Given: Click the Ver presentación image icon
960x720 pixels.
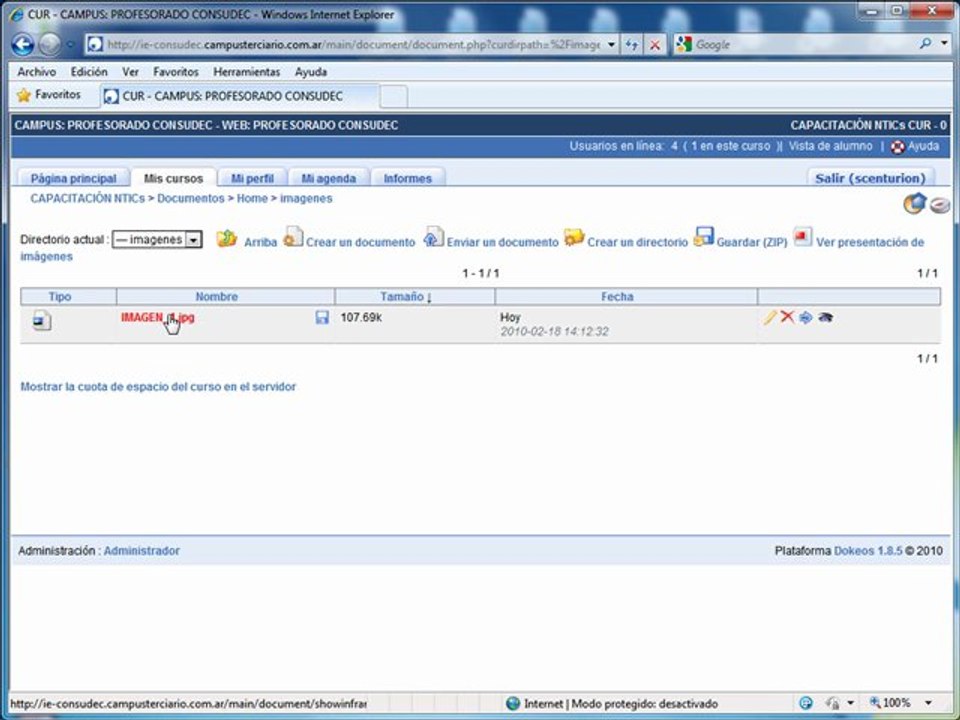Looking at the screenshot, I should coord(803,236).
